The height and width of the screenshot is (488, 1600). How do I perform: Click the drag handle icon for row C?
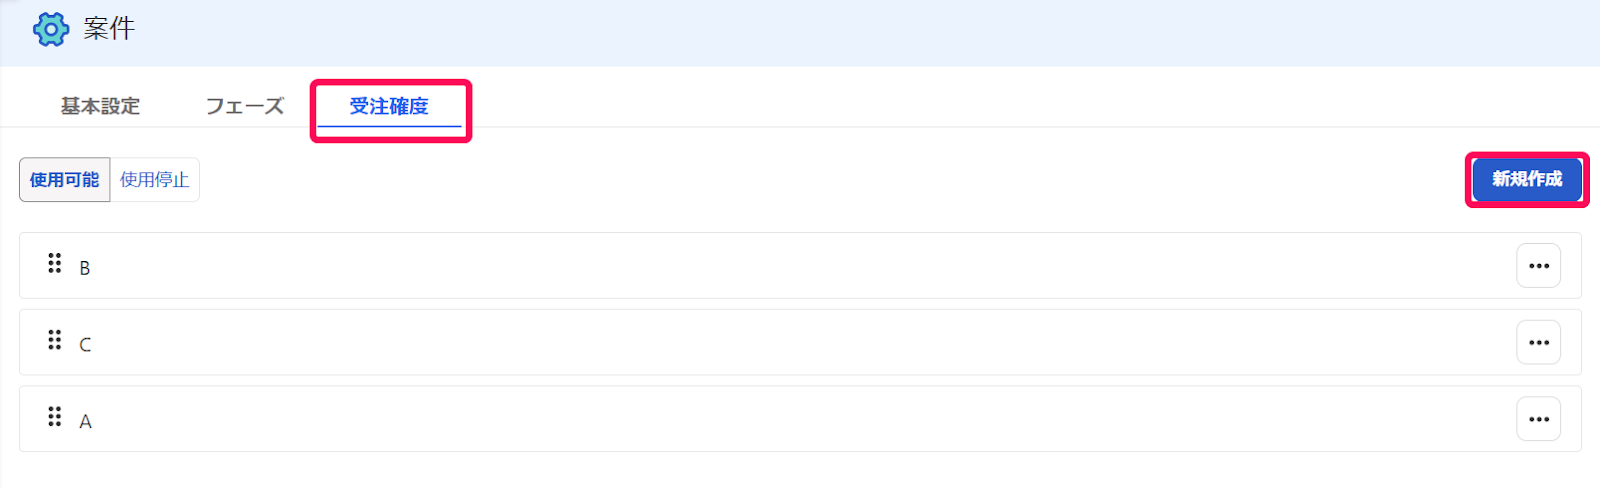click(x=55, y=340)
